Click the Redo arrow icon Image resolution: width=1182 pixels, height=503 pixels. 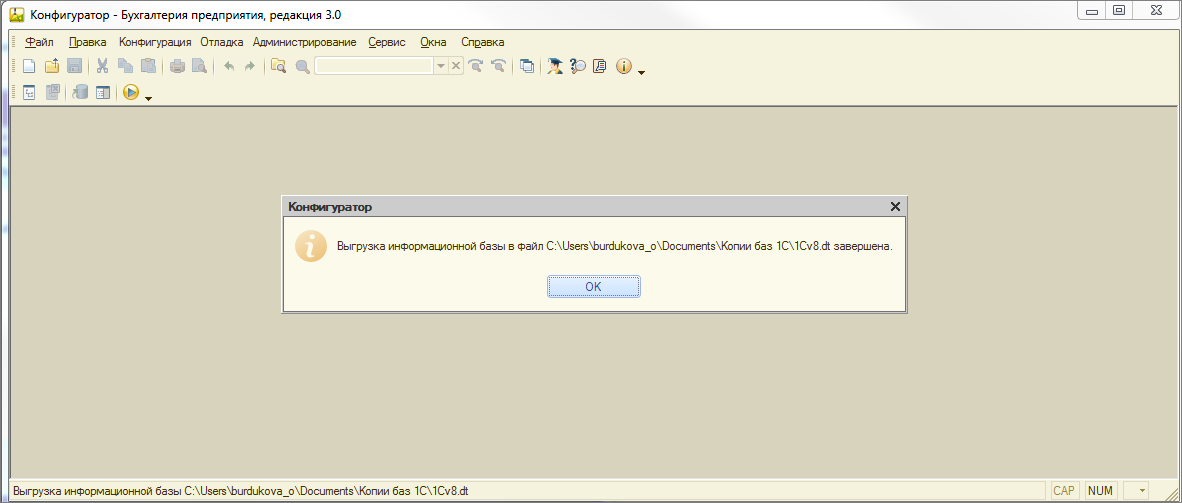250,66
